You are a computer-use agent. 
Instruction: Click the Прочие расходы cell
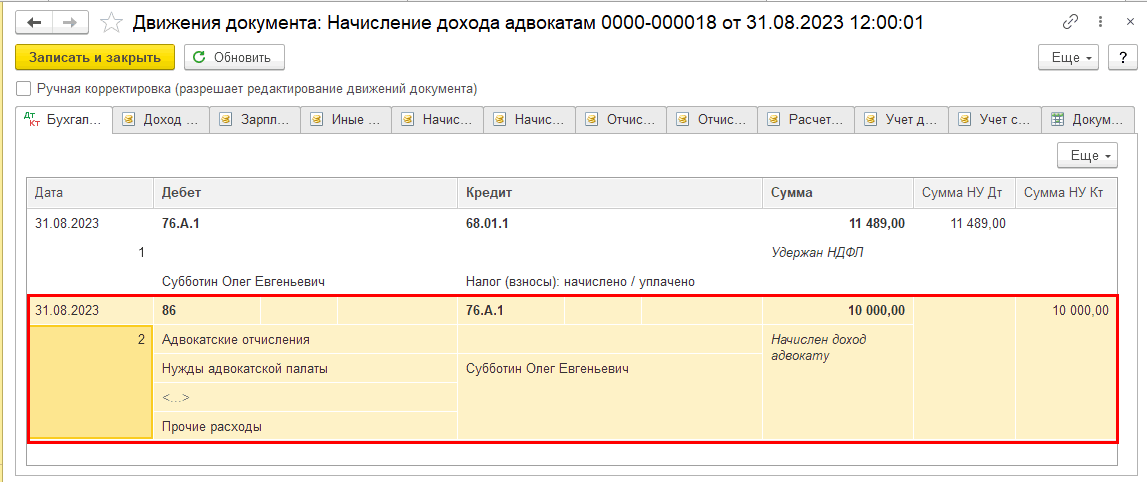pos(212,427)
